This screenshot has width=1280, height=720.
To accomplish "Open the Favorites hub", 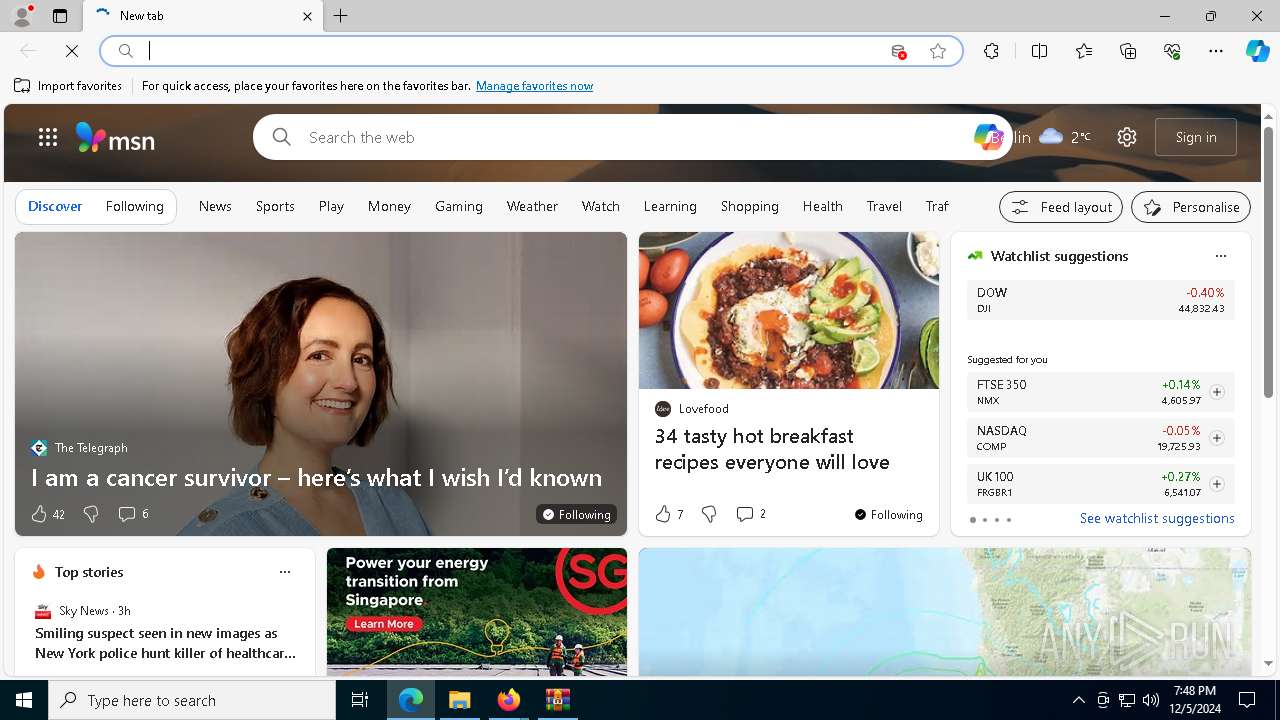I will (1084, 51).
